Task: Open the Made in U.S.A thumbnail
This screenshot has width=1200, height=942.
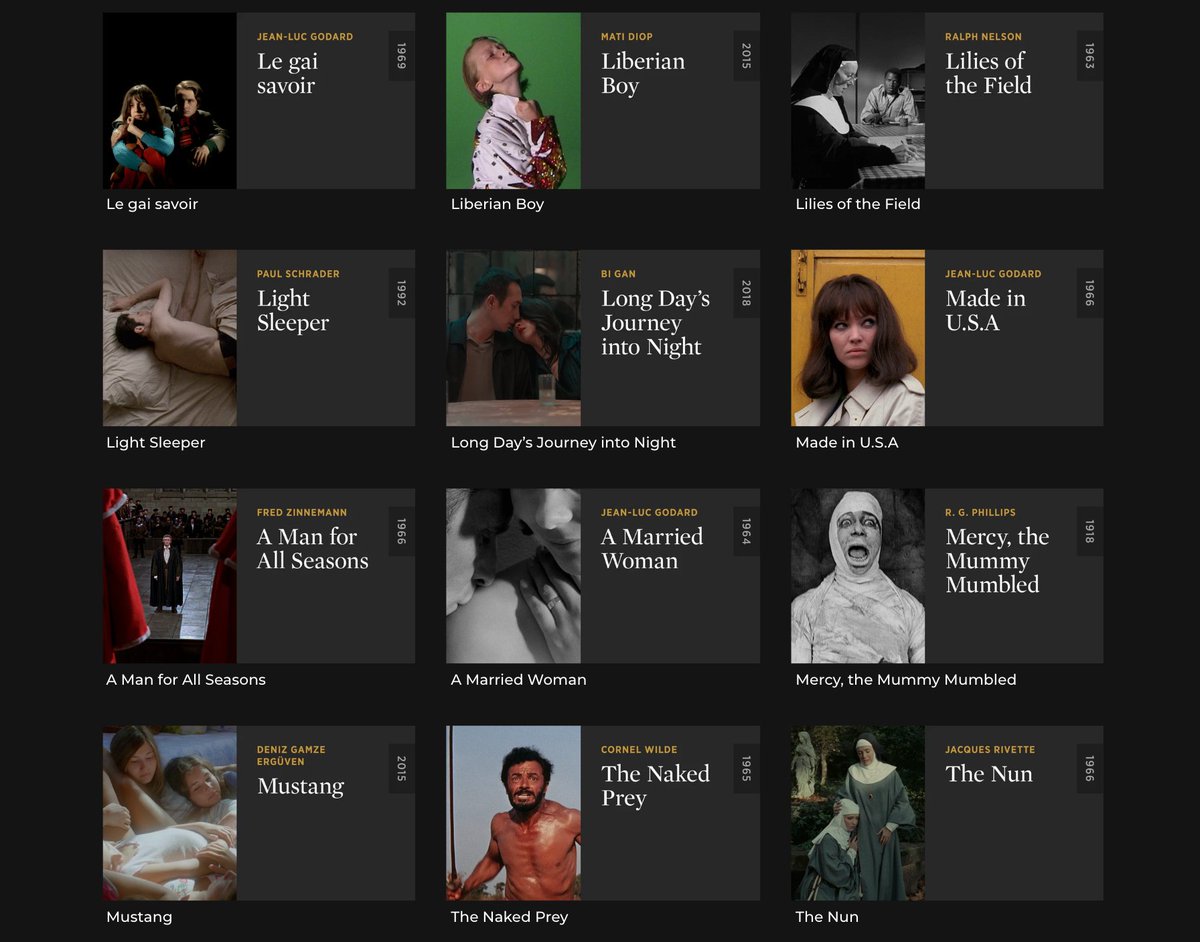Action: pos(858,338)
